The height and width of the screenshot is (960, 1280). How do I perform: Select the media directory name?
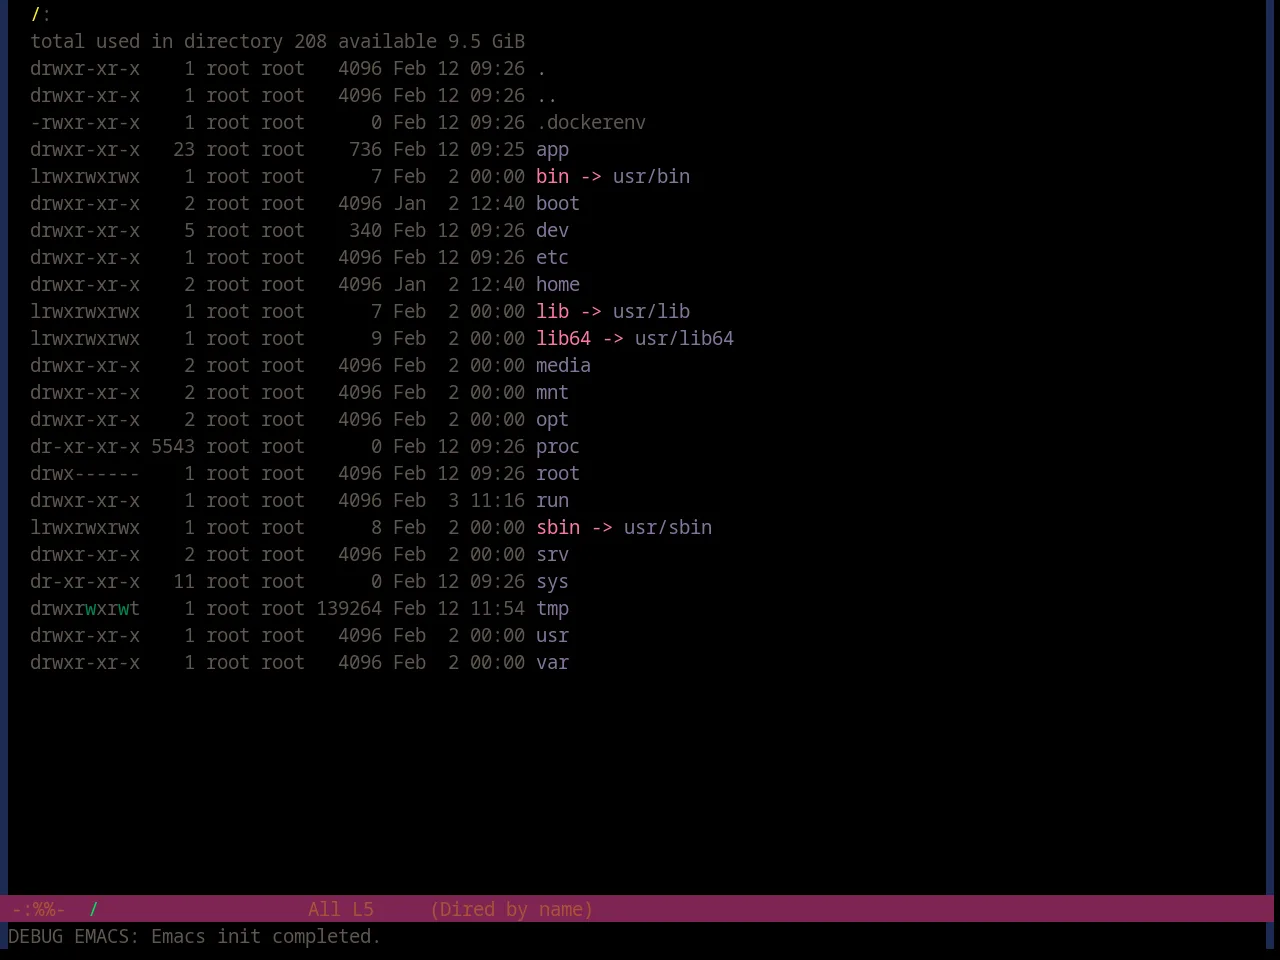[563, 366]
